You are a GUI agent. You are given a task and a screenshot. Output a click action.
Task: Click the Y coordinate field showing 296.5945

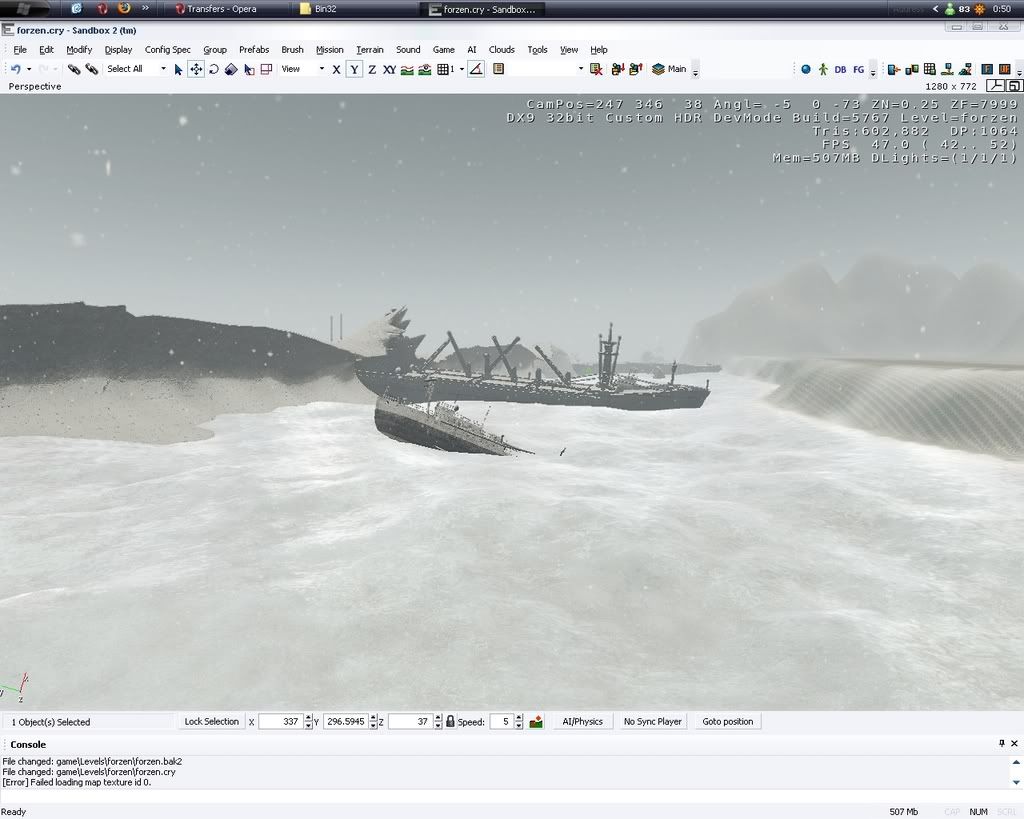[x=345, y=722]
